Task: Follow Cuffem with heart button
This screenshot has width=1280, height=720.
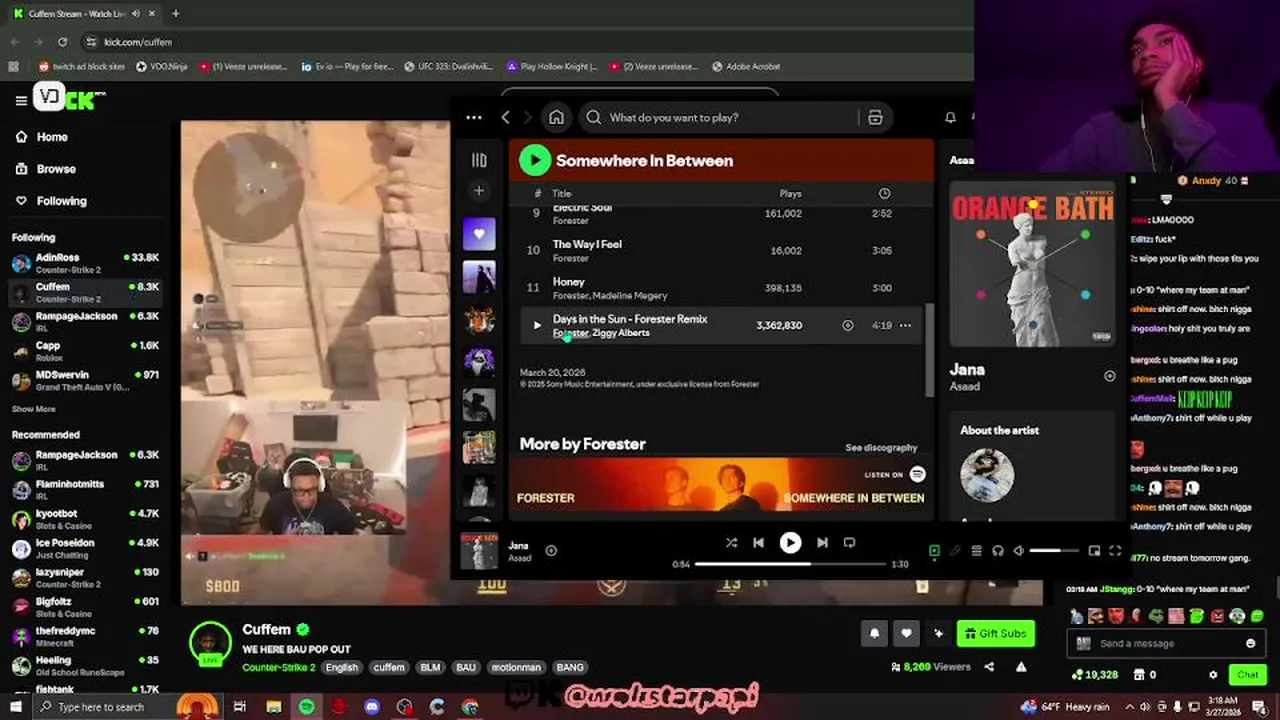Action: point(906,633)
